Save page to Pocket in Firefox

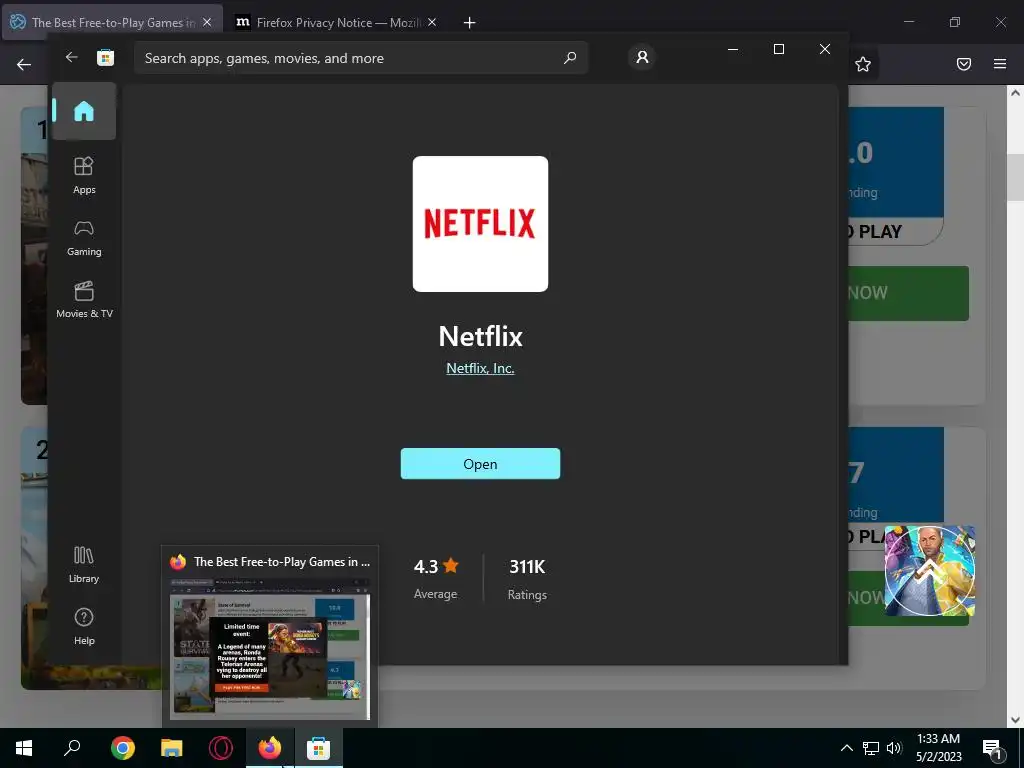[x=964, y=64]
